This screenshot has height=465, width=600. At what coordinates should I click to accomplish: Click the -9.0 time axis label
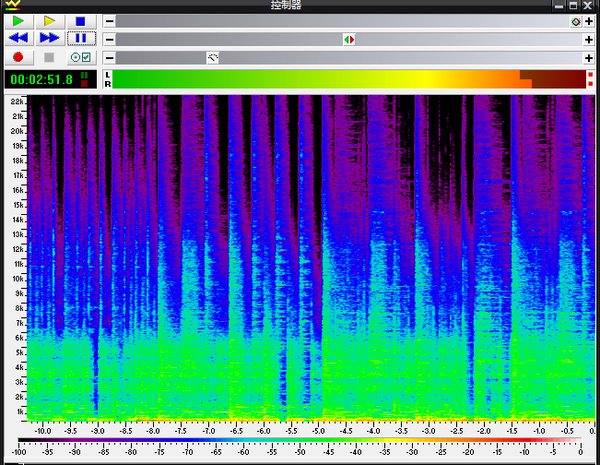pos(98,431)
